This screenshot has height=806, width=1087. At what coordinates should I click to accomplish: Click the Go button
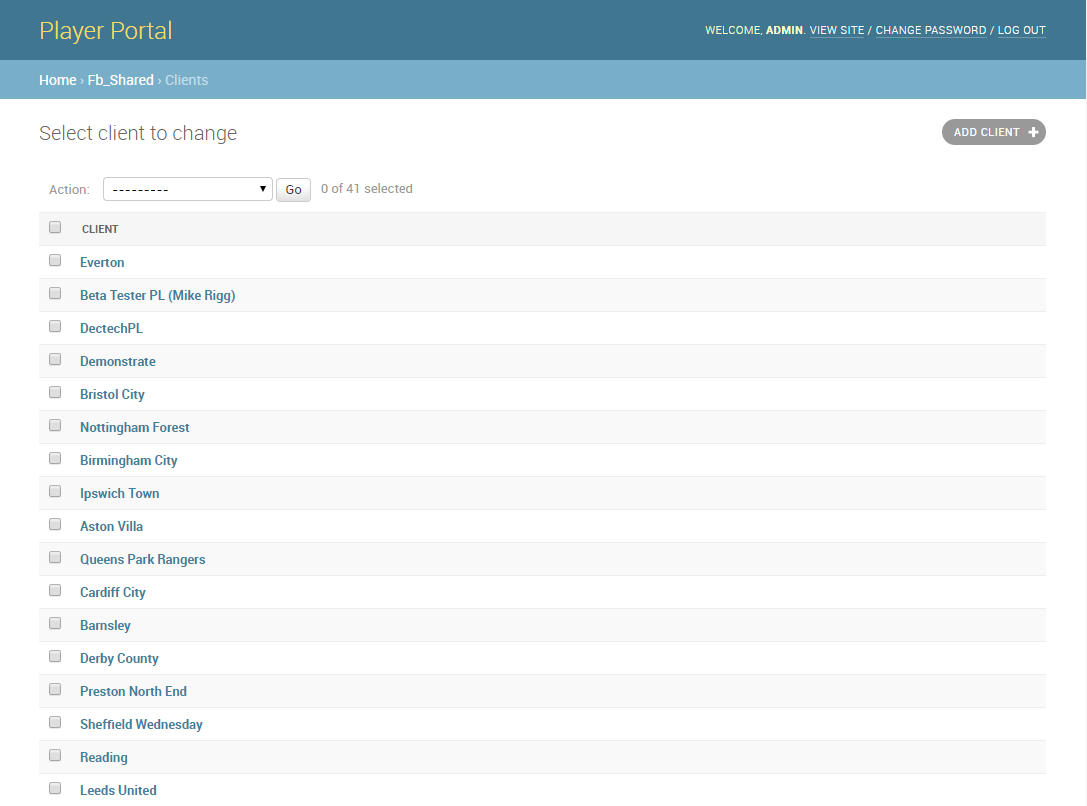pos(293,190)
